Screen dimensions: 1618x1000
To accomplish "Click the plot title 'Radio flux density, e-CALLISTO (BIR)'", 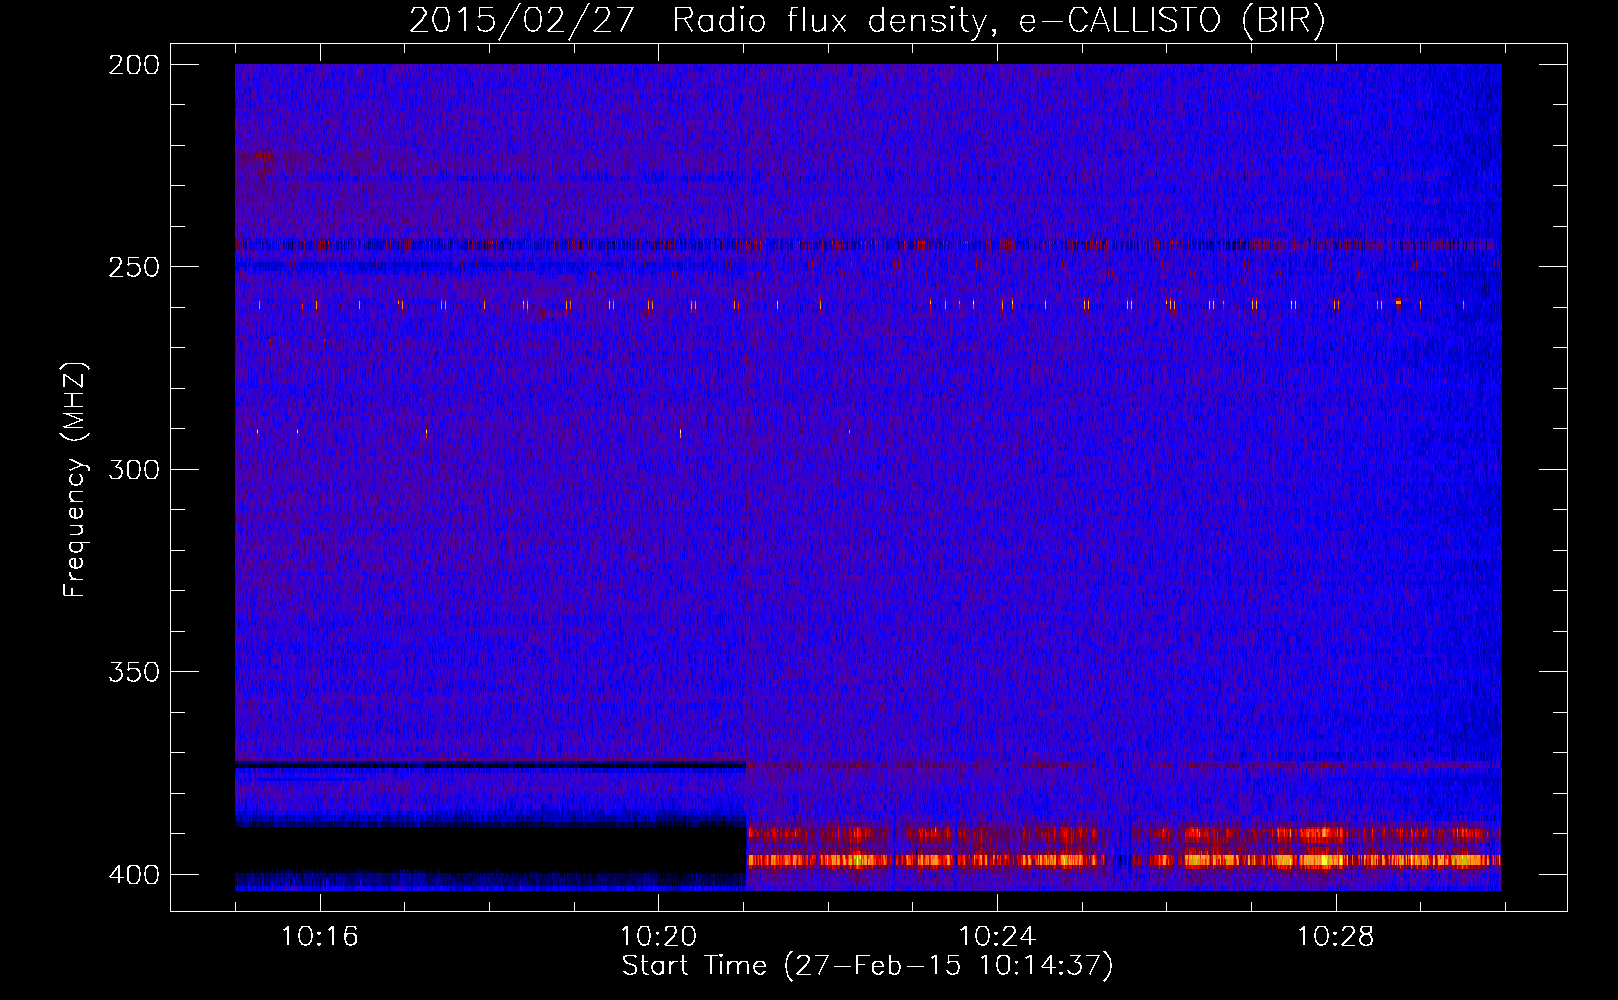I will click(x=998, y=21).
